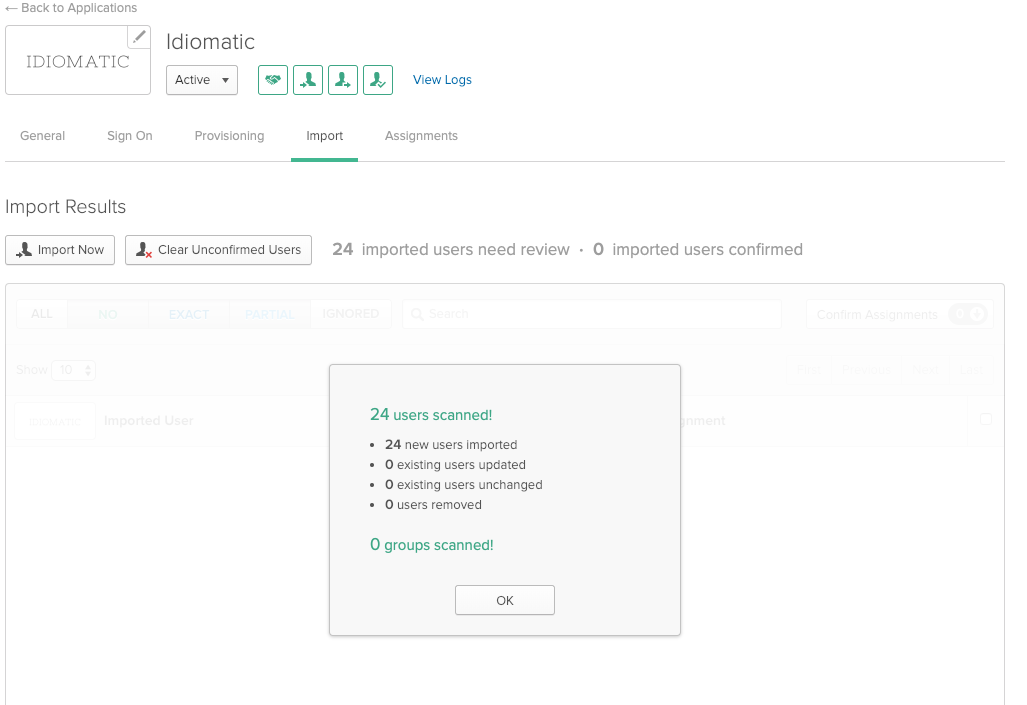Switch to the Sign On tab
The width and height of the screenshot is (1027, 705).
[130, 136]
